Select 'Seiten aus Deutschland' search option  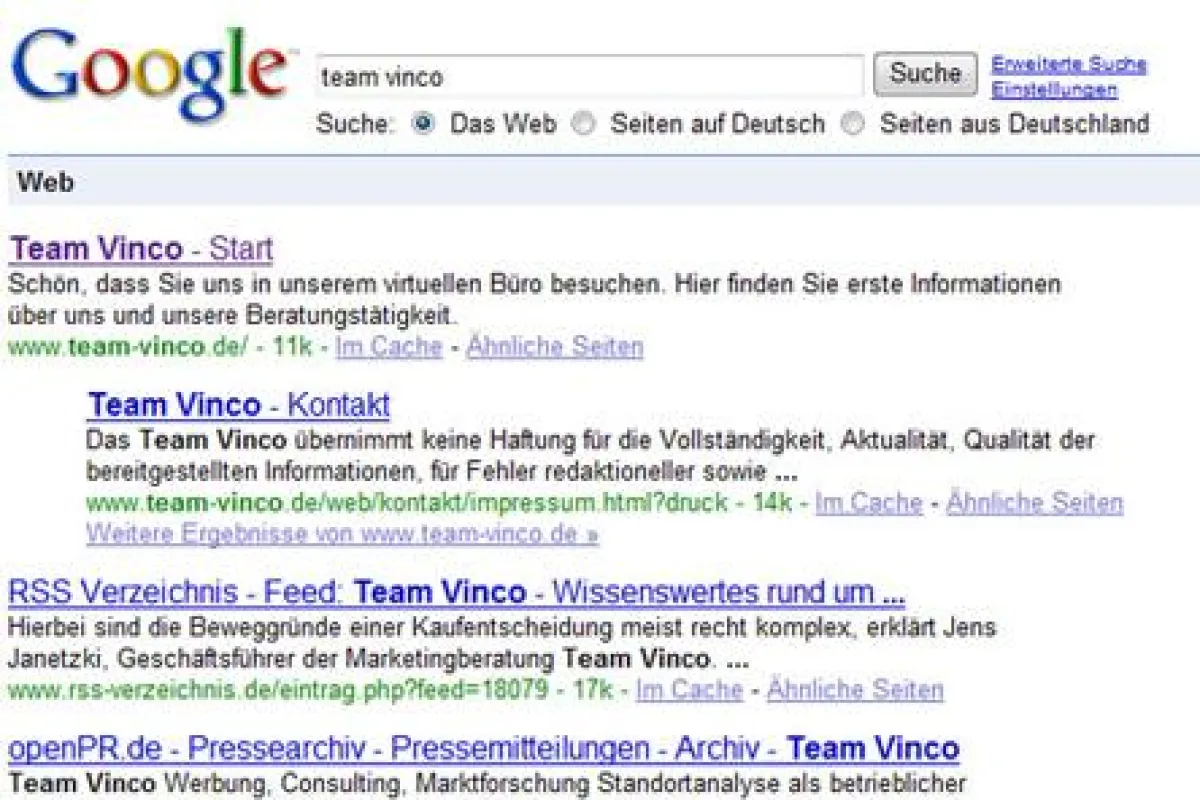tap(853, 124)
